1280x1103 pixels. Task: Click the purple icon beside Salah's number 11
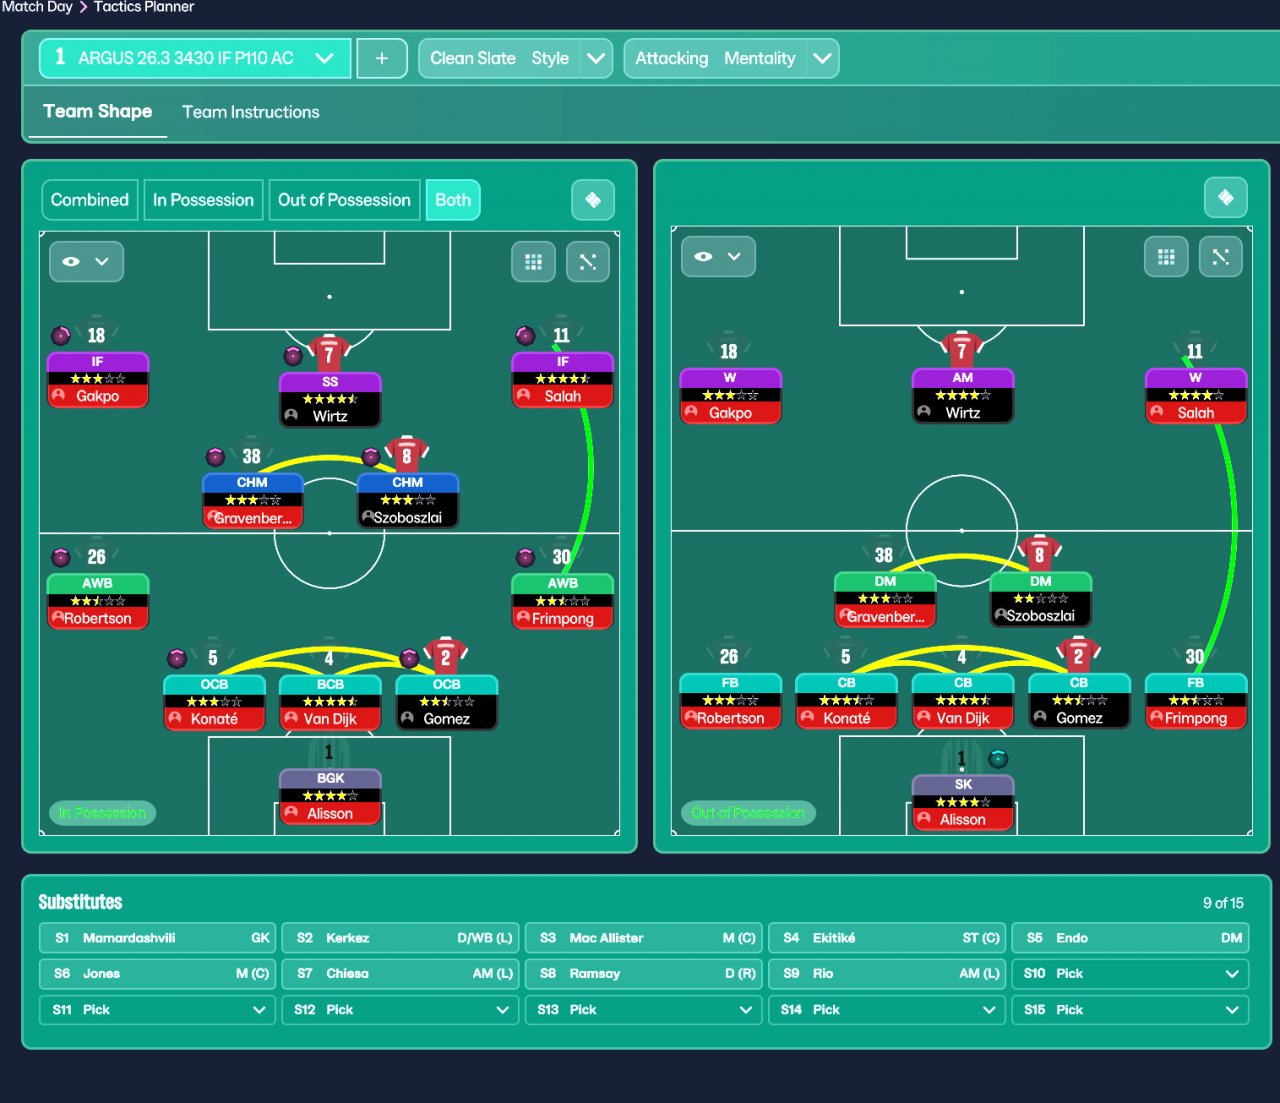click(x=525, y=335)
